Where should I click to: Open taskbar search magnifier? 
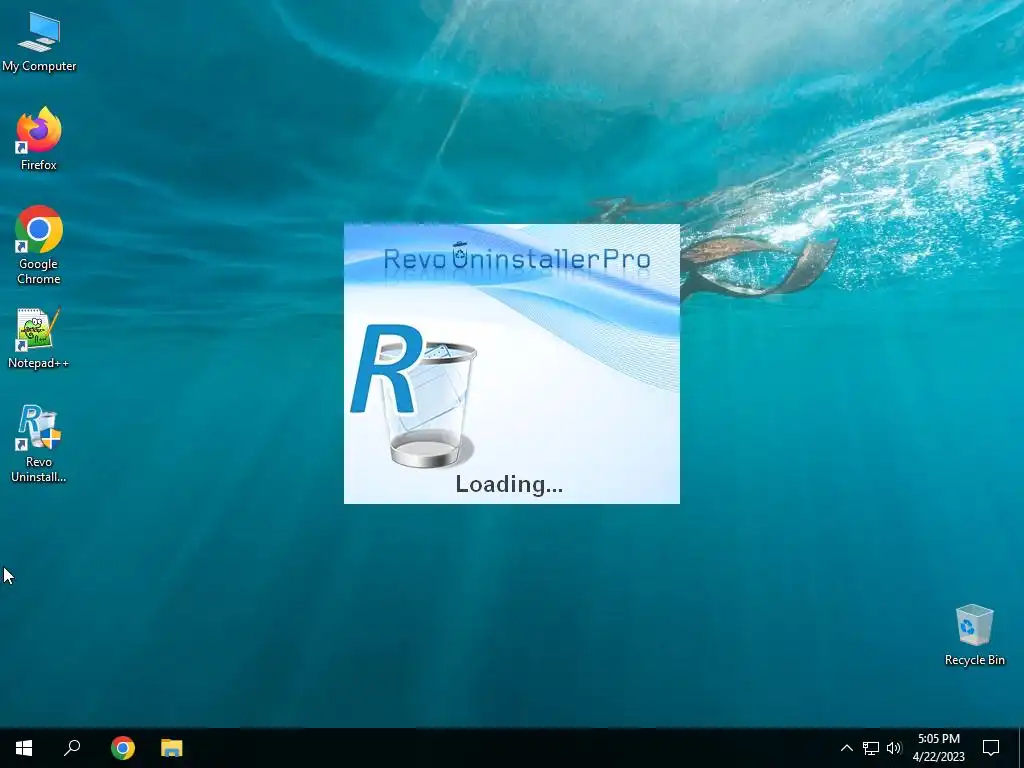coord(72,748)
